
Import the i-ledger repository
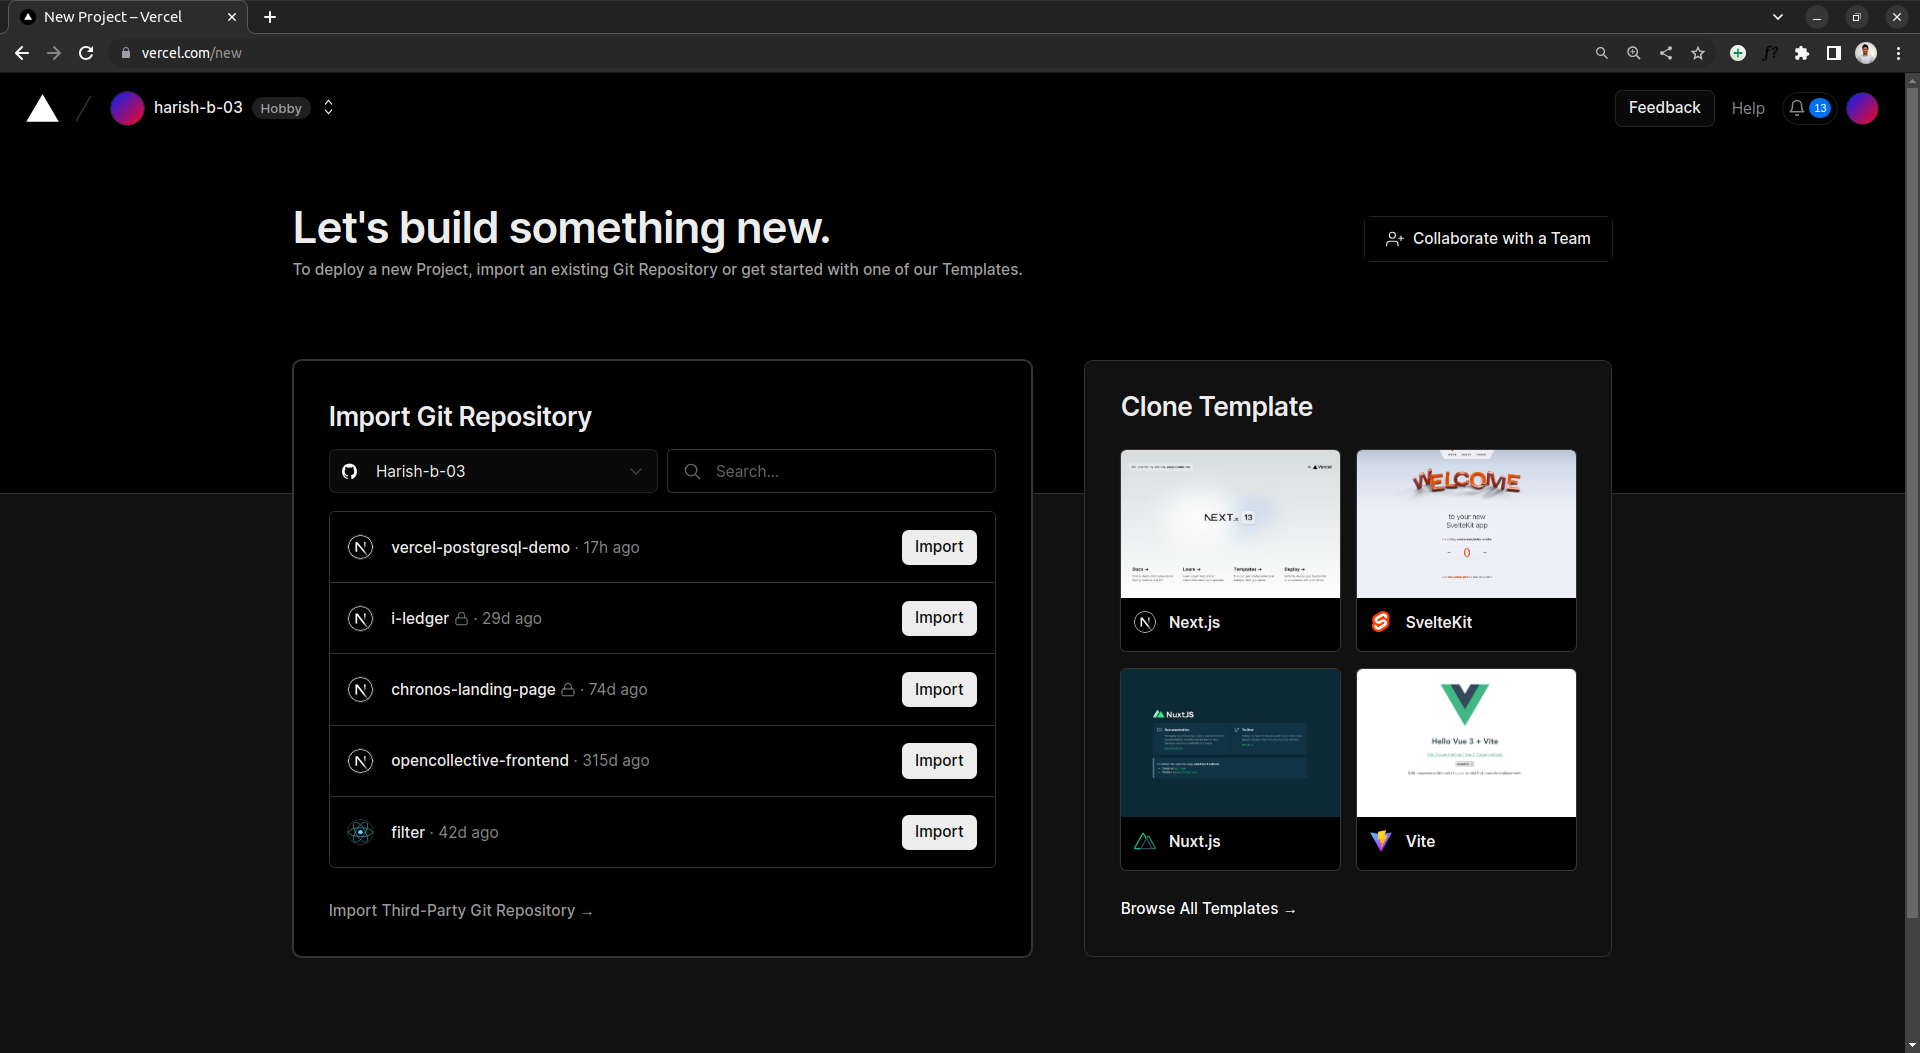(939, 618)
